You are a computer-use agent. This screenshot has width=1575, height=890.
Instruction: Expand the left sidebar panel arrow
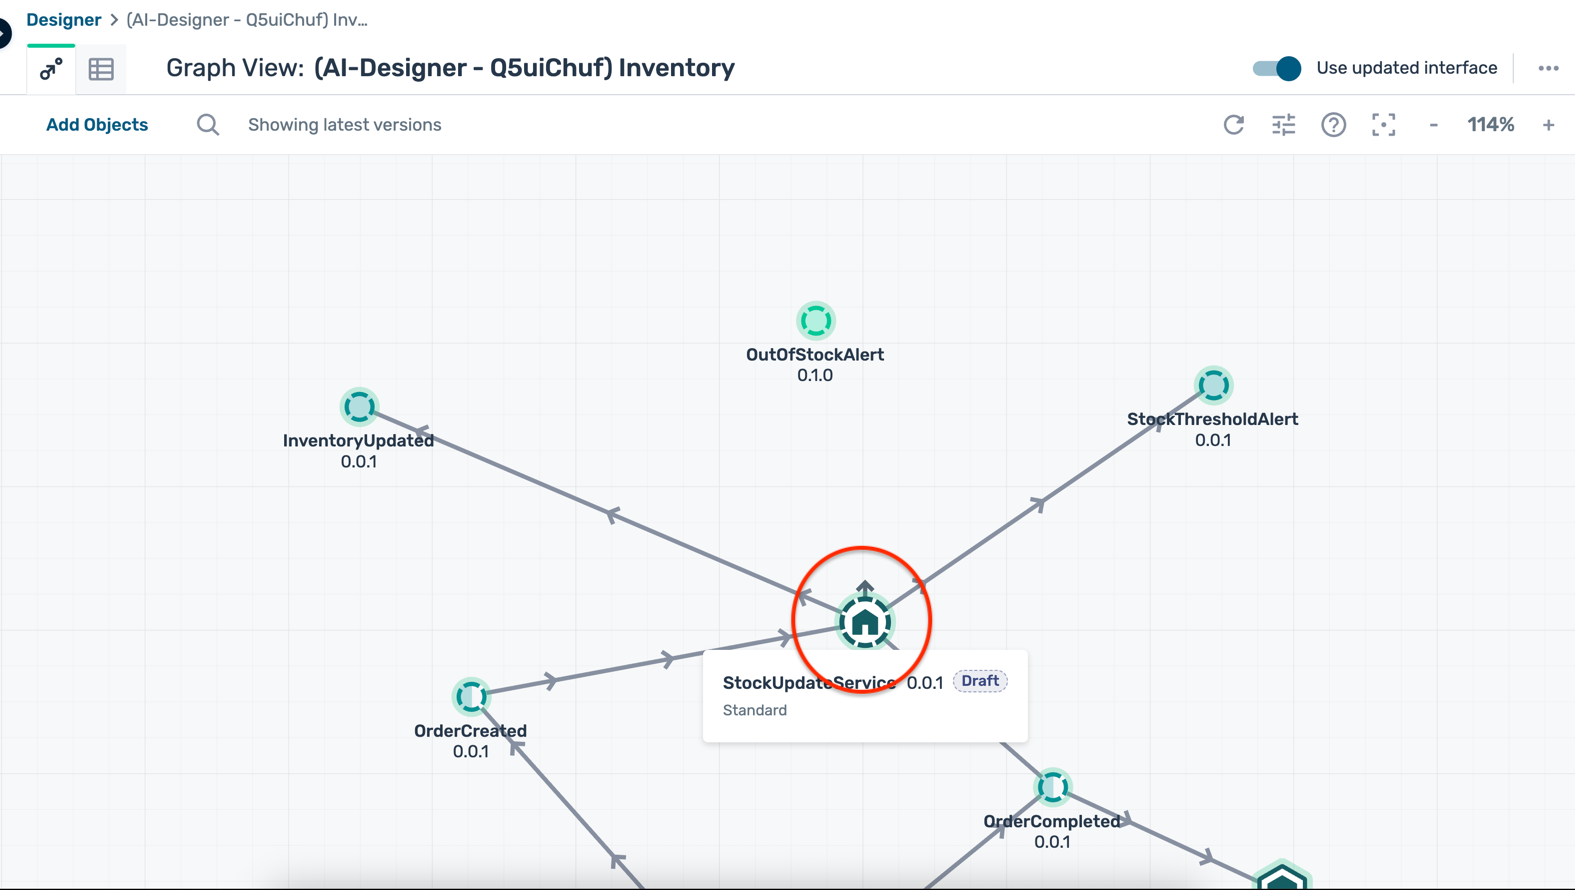tap(5, 33)
